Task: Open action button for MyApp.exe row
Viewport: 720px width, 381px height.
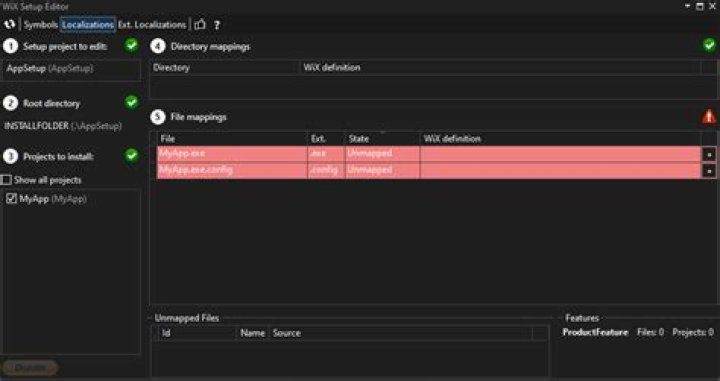Action: click(x=709, y=154)
